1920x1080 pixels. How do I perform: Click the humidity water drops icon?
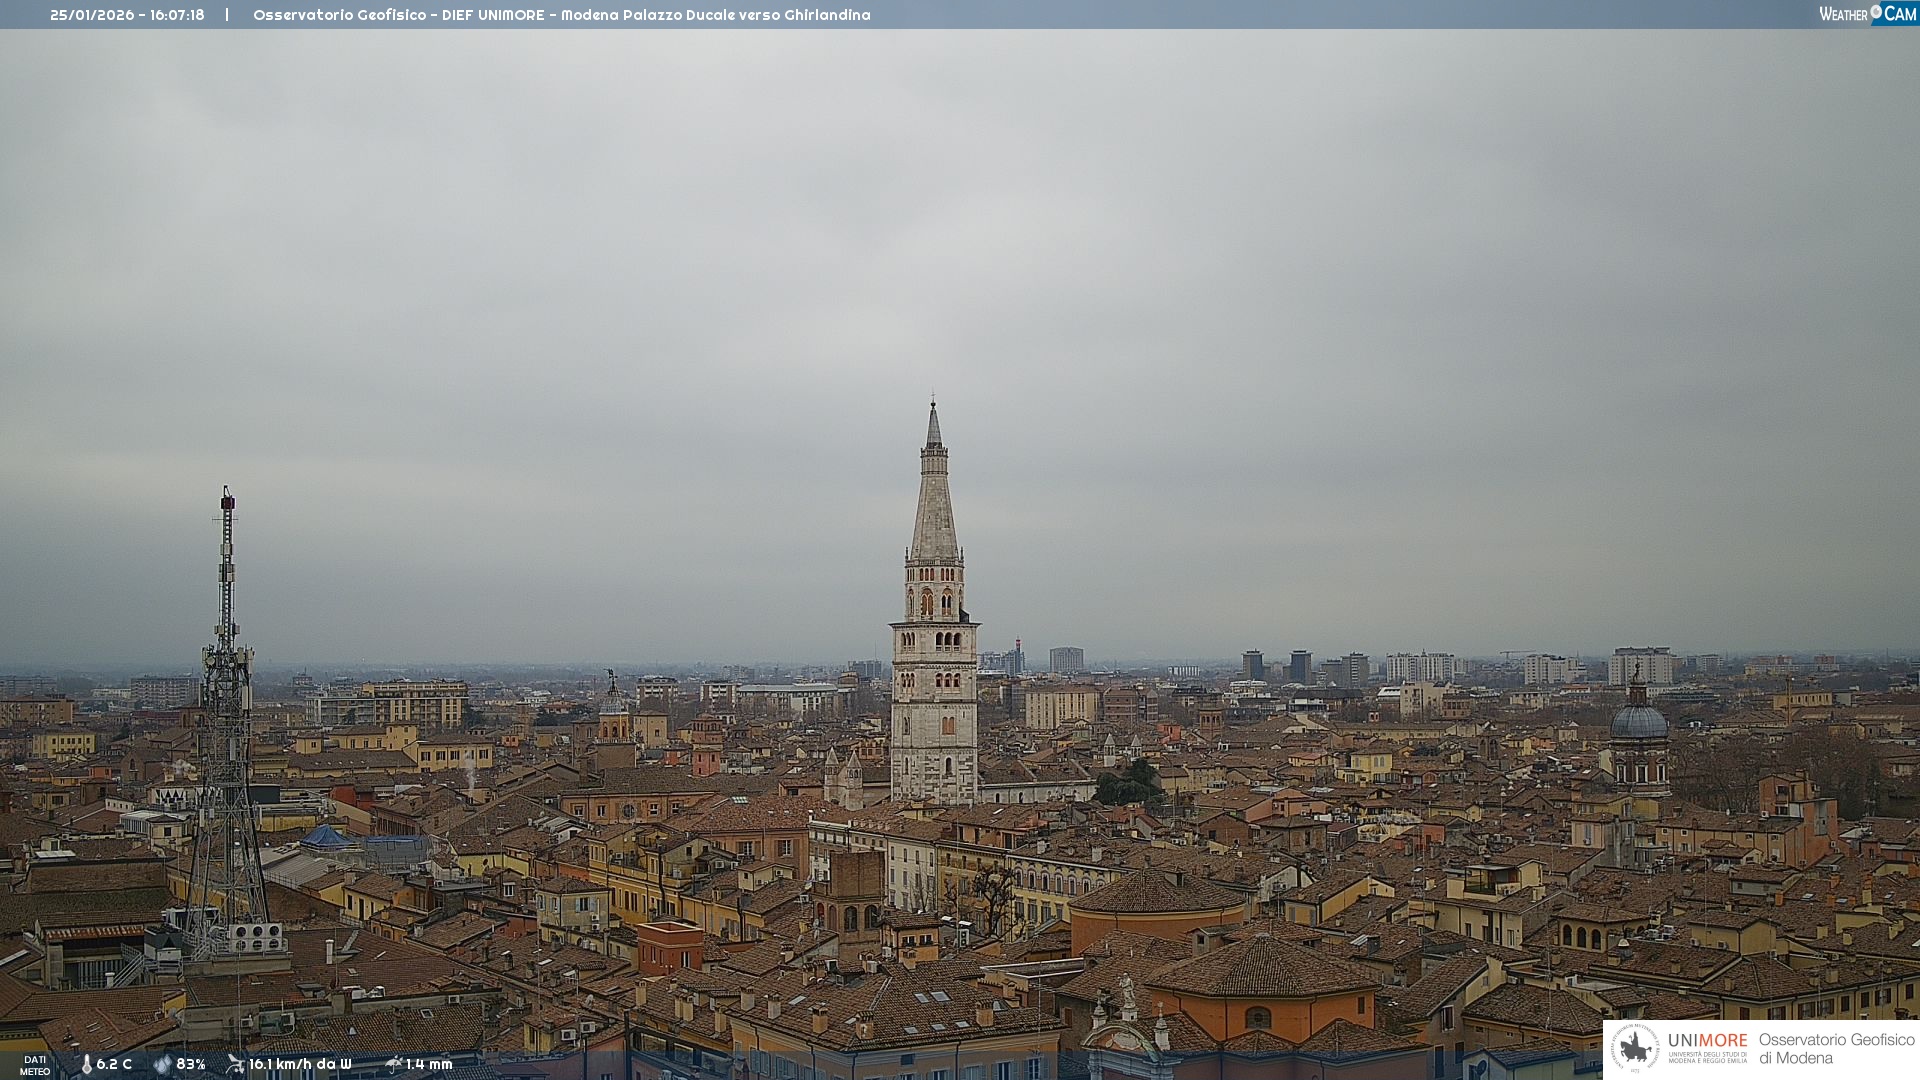(162, 1064)
